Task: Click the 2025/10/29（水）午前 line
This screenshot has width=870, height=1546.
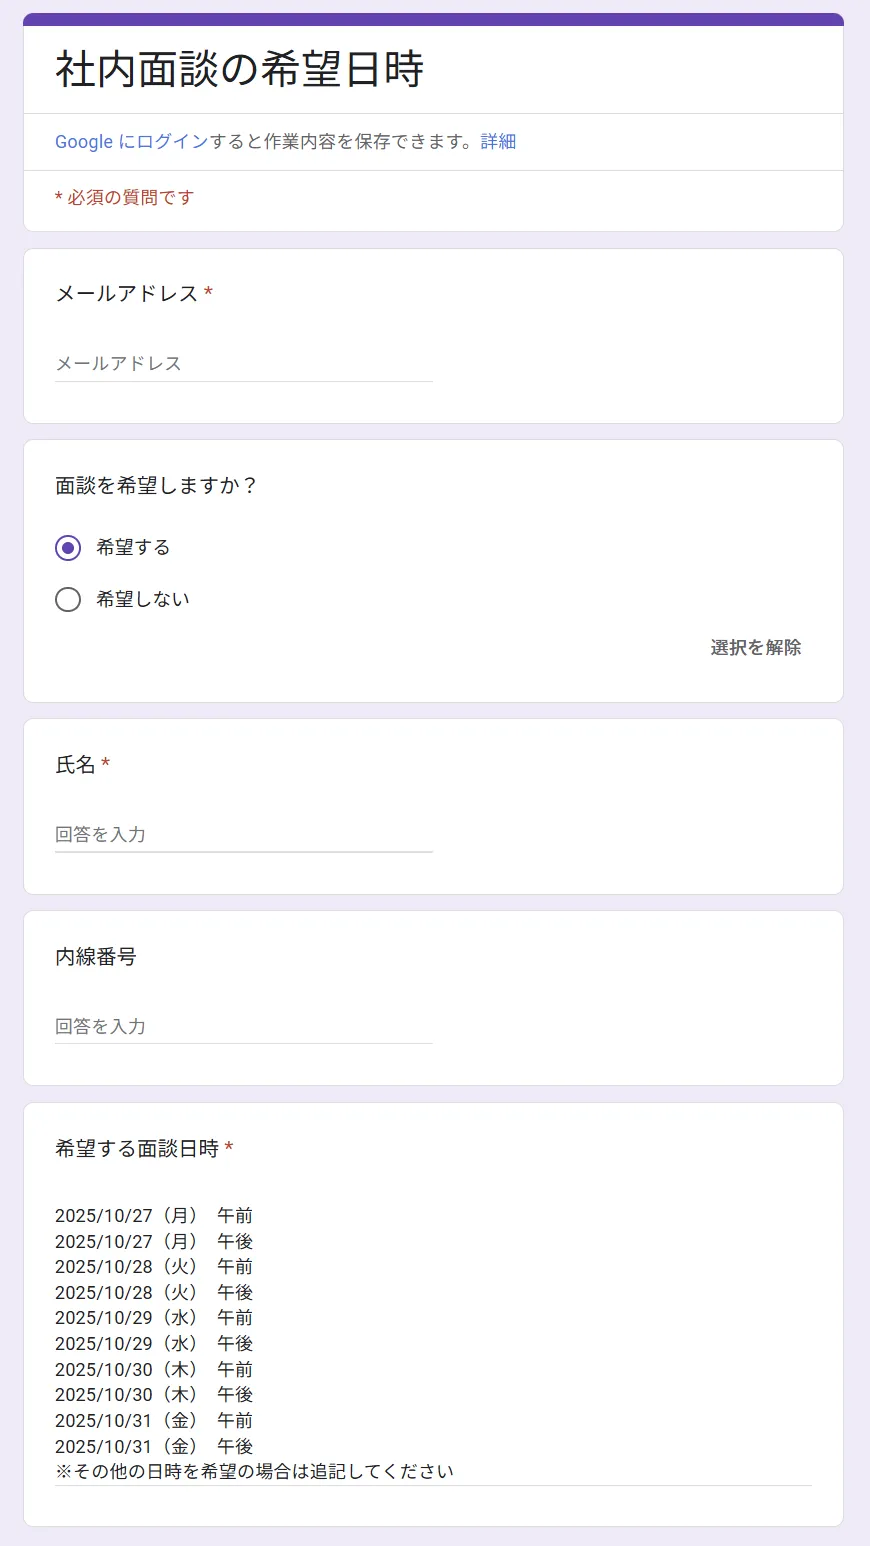Action: (154, 1318)
